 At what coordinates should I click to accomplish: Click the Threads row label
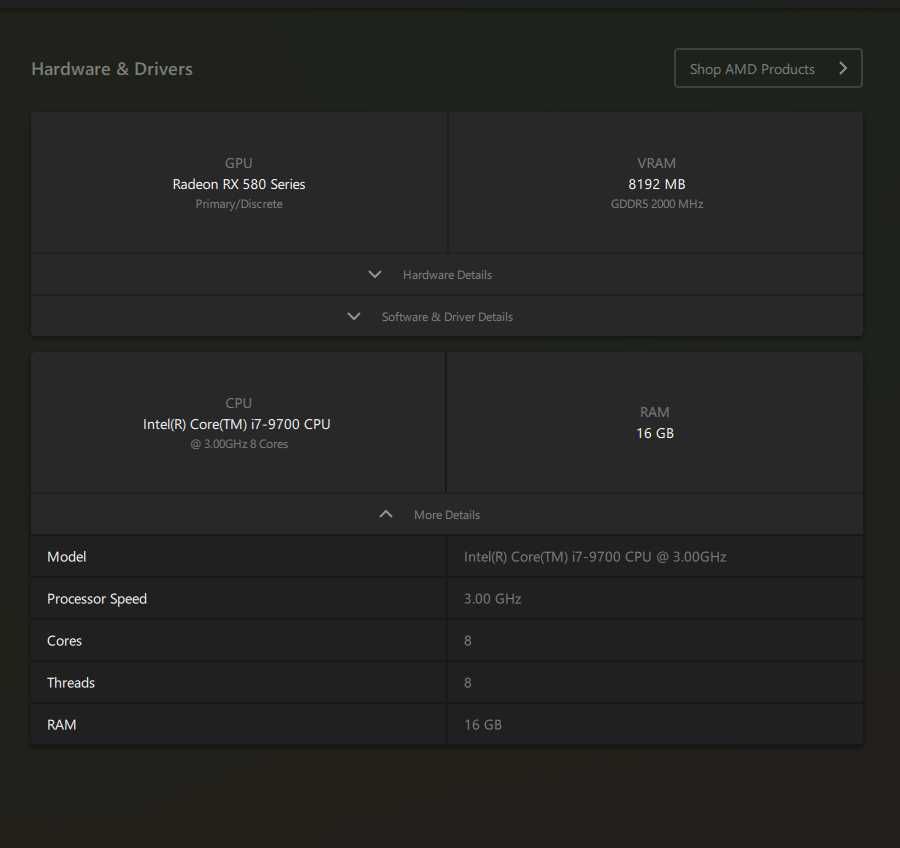click(71, 683)
